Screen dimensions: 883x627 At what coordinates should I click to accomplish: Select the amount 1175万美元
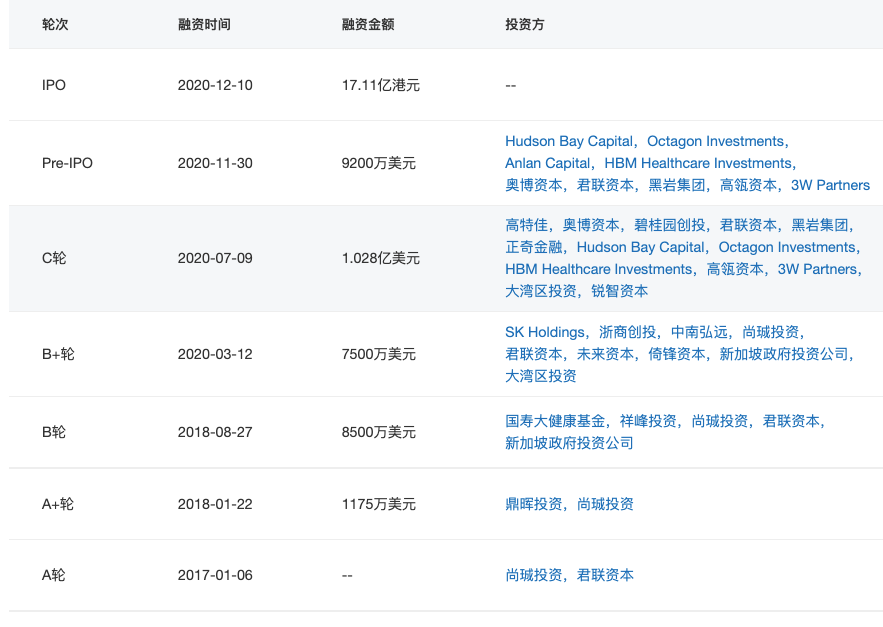click(x=378, y=504)
